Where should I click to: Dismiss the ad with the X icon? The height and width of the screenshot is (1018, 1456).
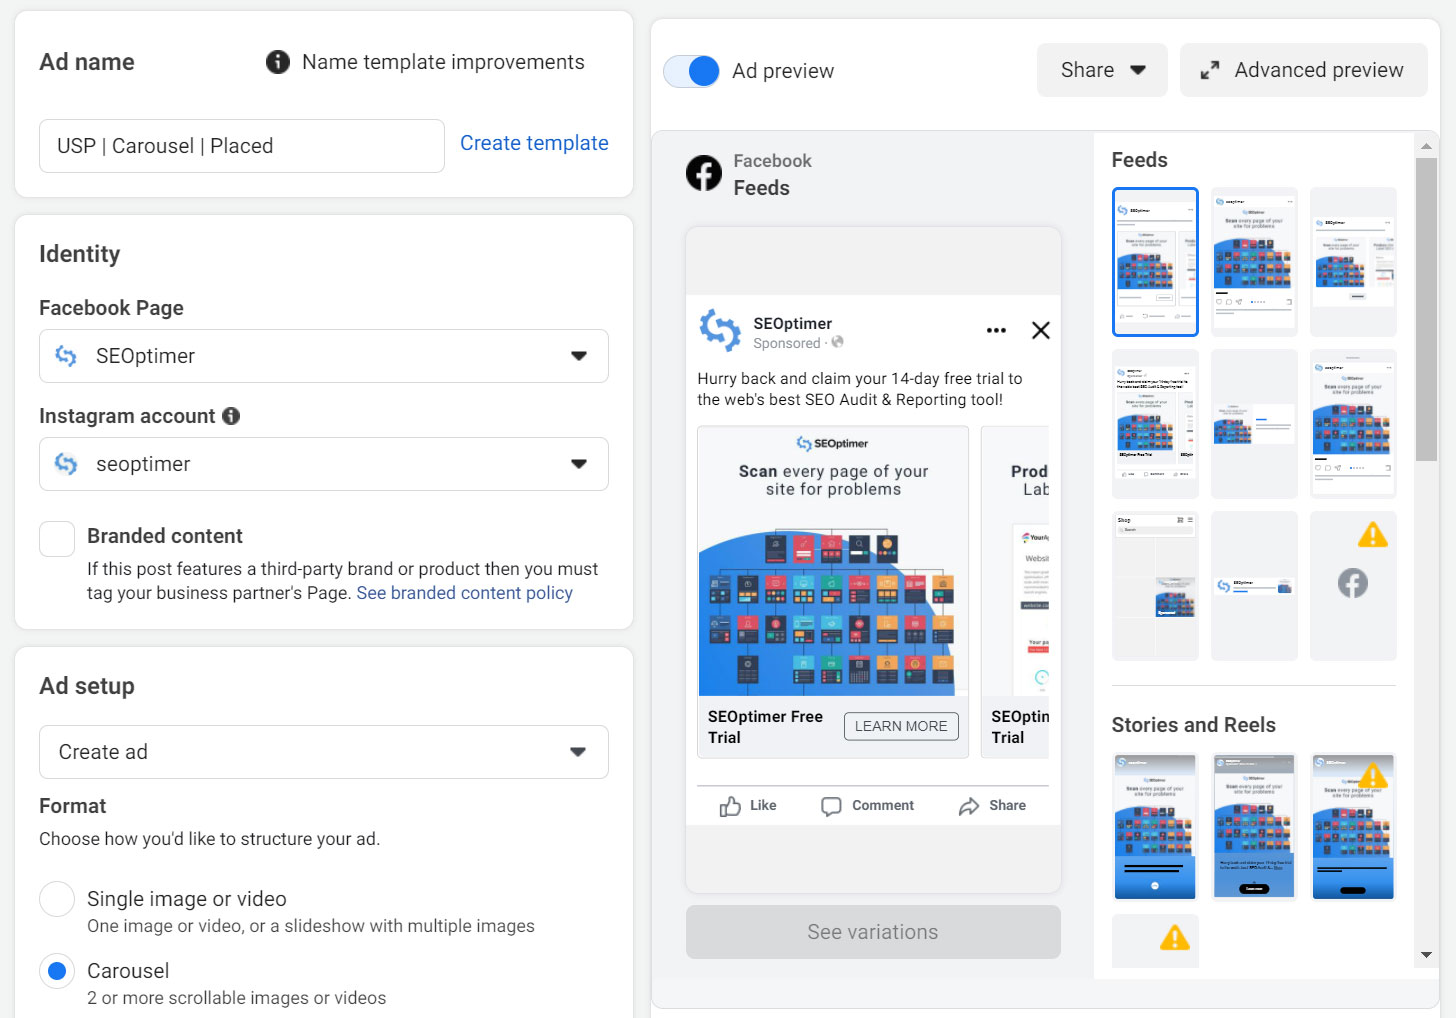1040,330
